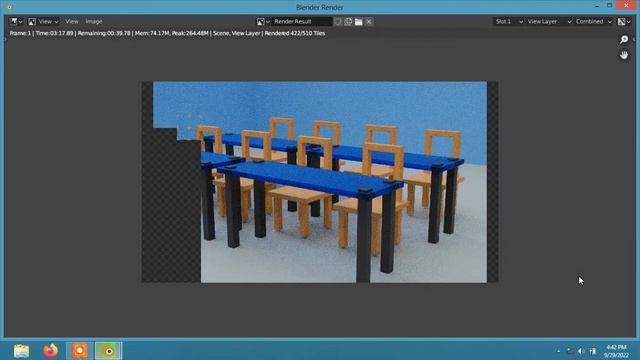Image resolution: width=640 pixels, height=360 pixels.
Task: Show hidden tray icons arrow
Action: (559, 351)
